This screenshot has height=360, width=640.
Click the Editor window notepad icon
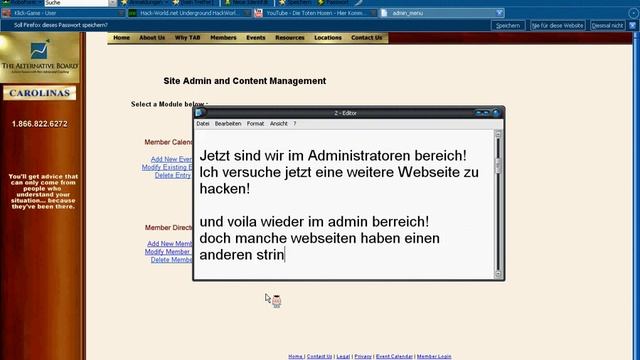point(200,113)
